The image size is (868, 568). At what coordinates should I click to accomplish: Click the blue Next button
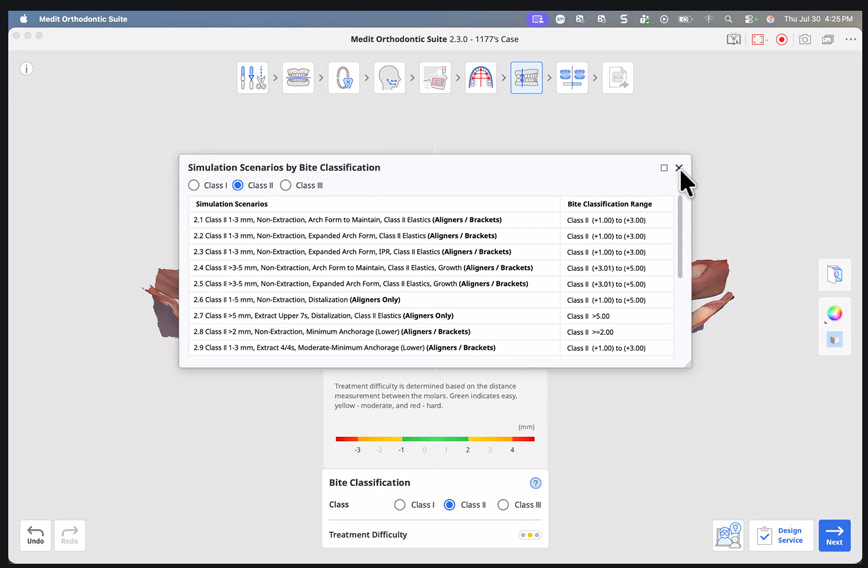834,535
